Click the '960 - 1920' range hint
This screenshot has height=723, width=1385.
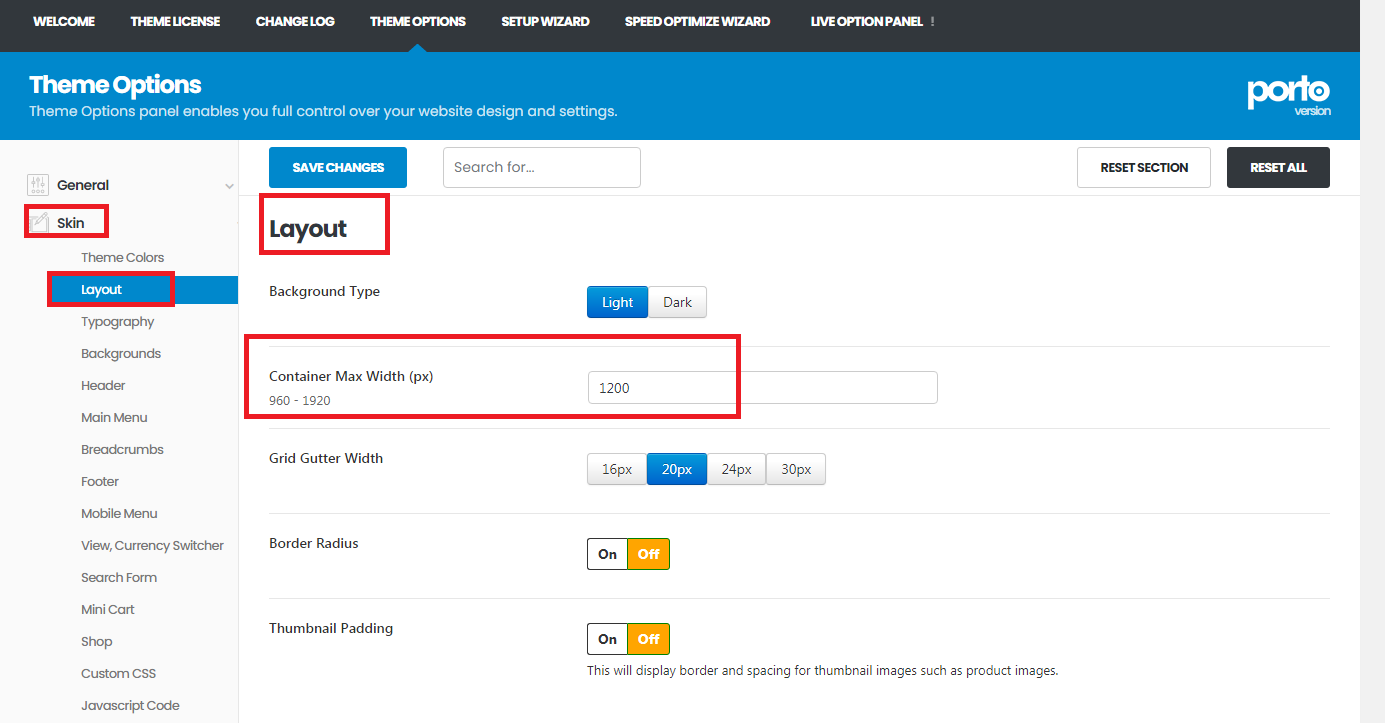300,400
